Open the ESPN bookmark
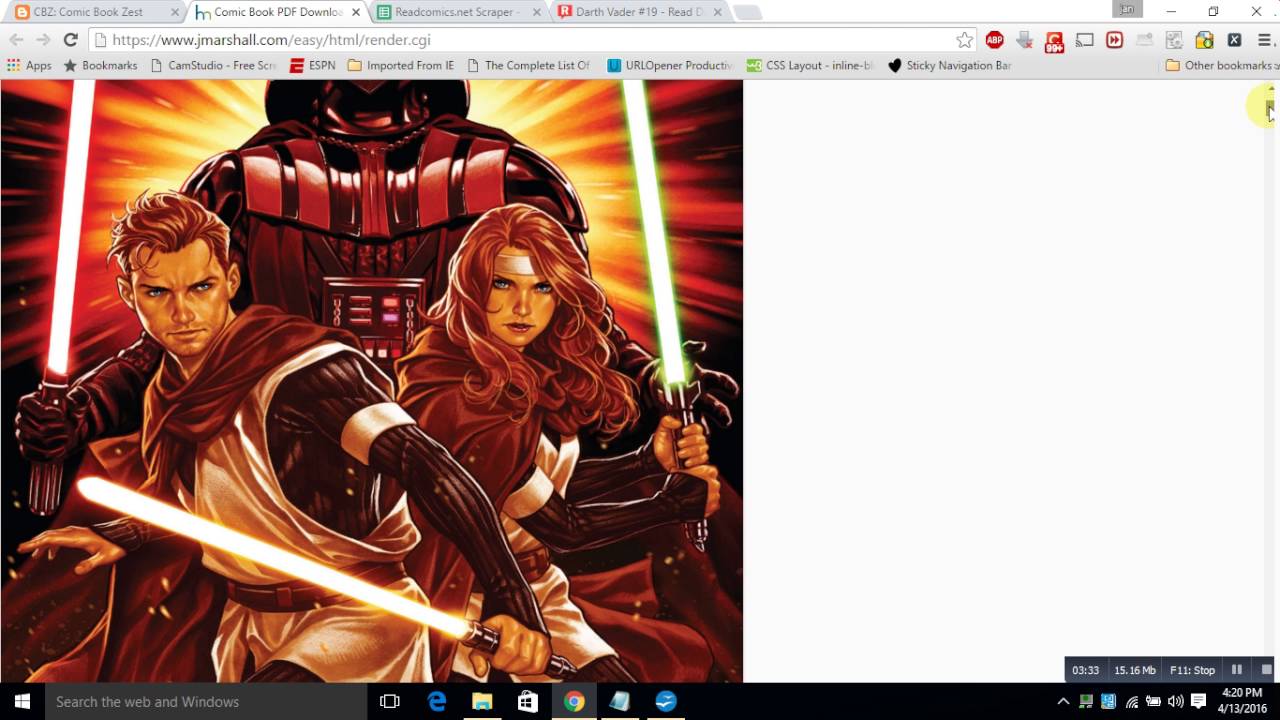This screenshot has height=720, width=1280. click(x=312, y=65)
